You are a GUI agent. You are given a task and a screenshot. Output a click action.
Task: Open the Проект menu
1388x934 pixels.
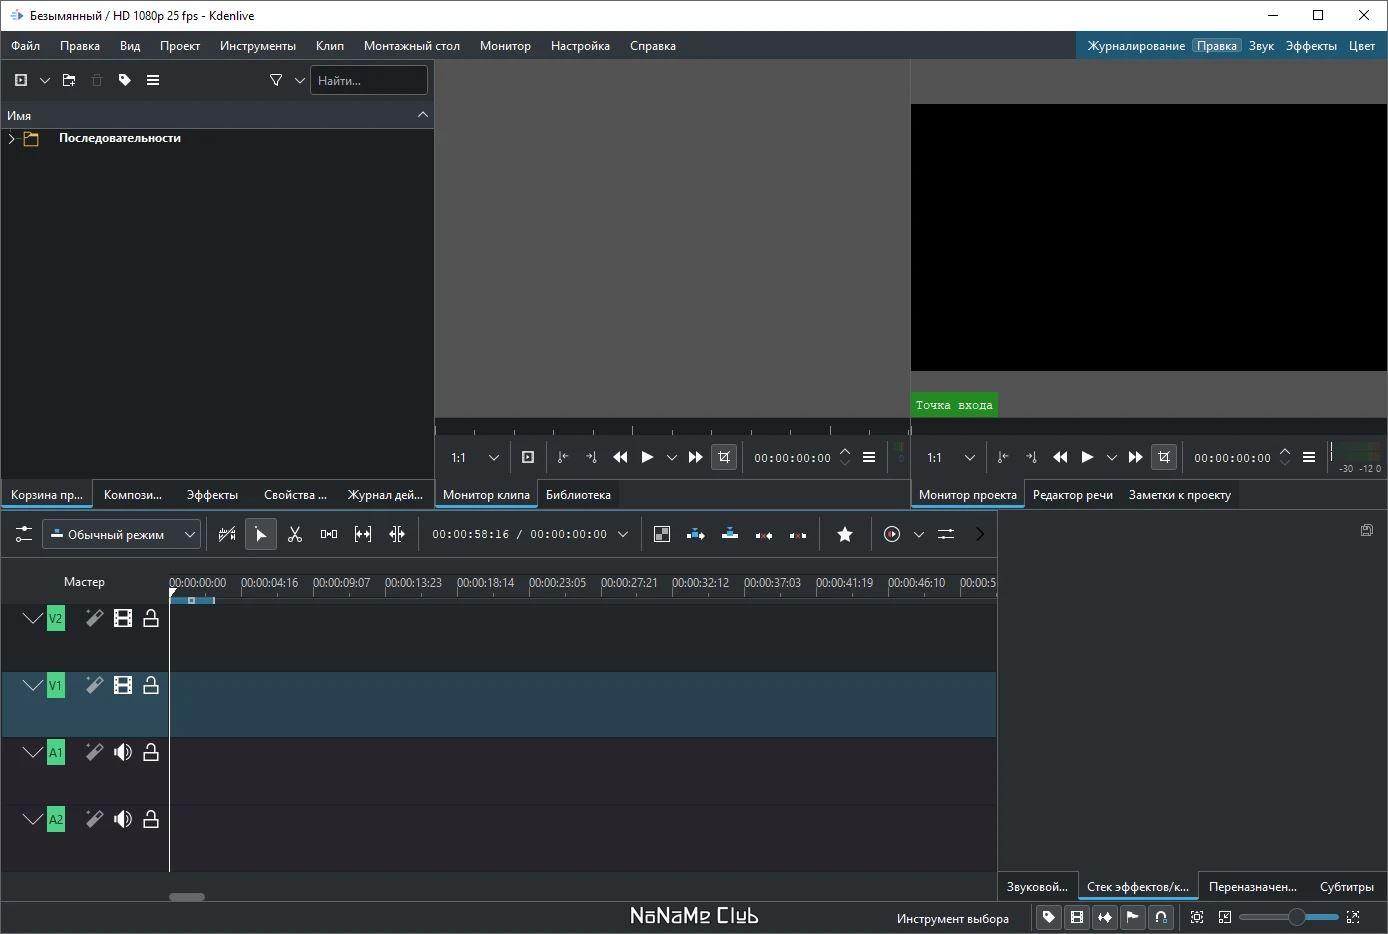pyautogui.click(x=180, y=46)
